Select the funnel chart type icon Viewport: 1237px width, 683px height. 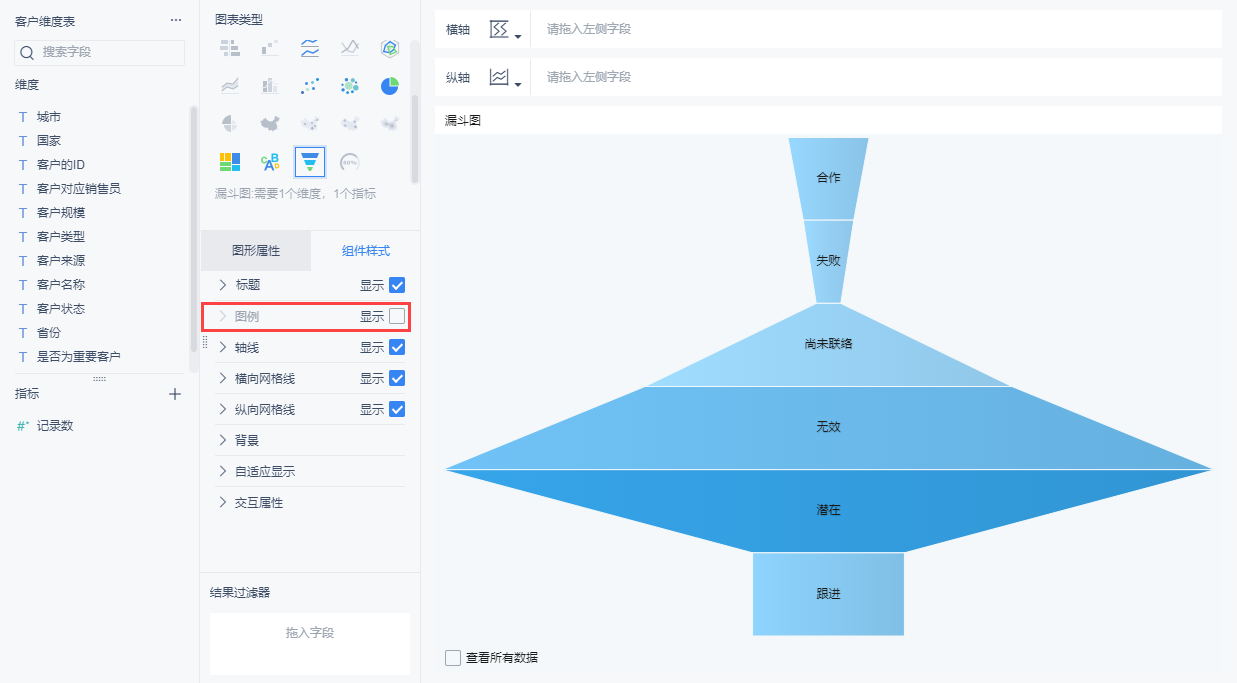(x=310, y=161)
